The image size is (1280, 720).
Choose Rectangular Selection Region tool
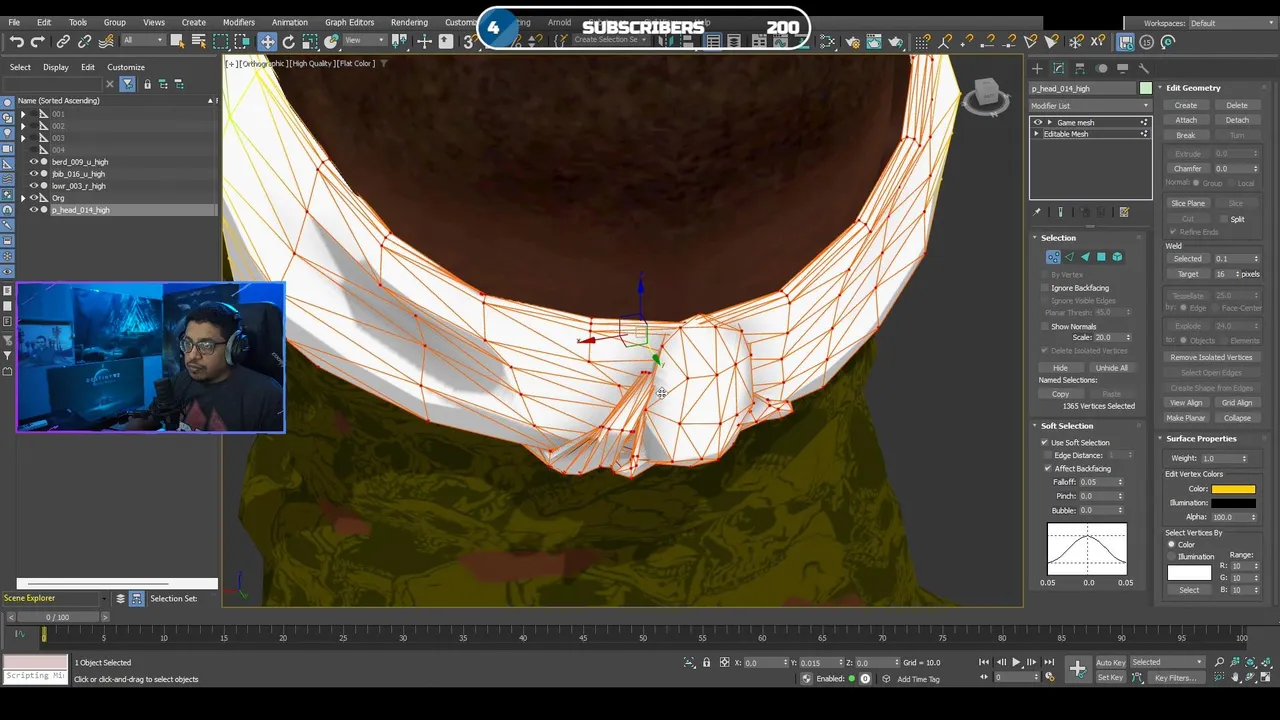coord(220,42)
